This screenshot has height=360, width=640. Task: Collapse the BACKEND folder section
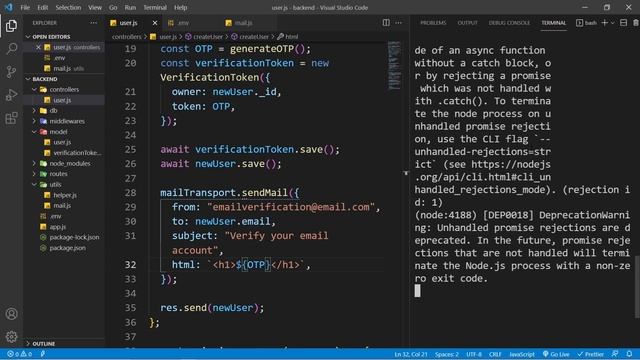click(41, 79)
